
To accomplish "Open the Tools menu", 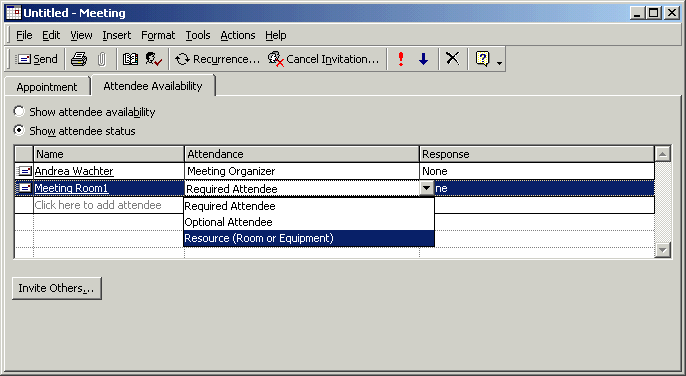I will point(198,35).
